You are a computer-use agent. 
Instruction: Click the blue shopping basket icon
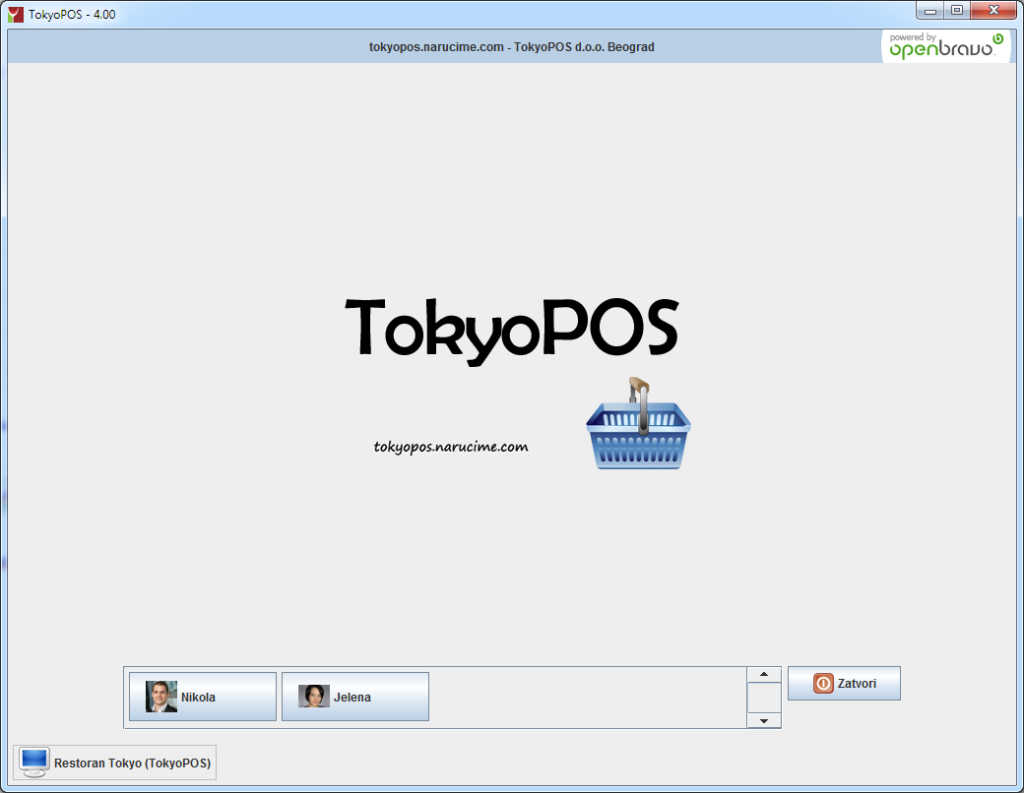[x=638, y=423]
